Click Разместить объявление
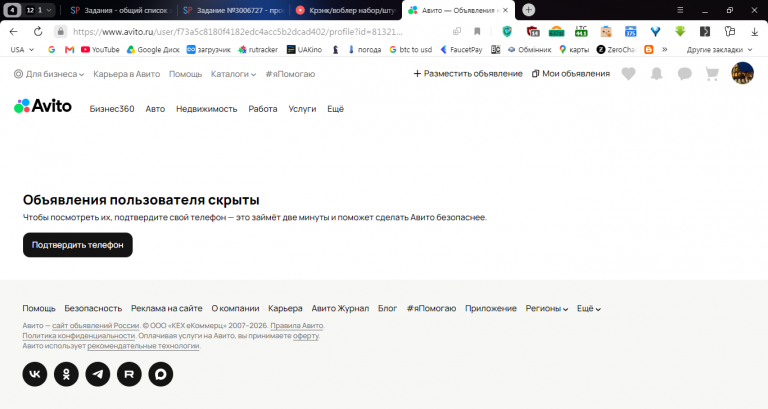 468,73
